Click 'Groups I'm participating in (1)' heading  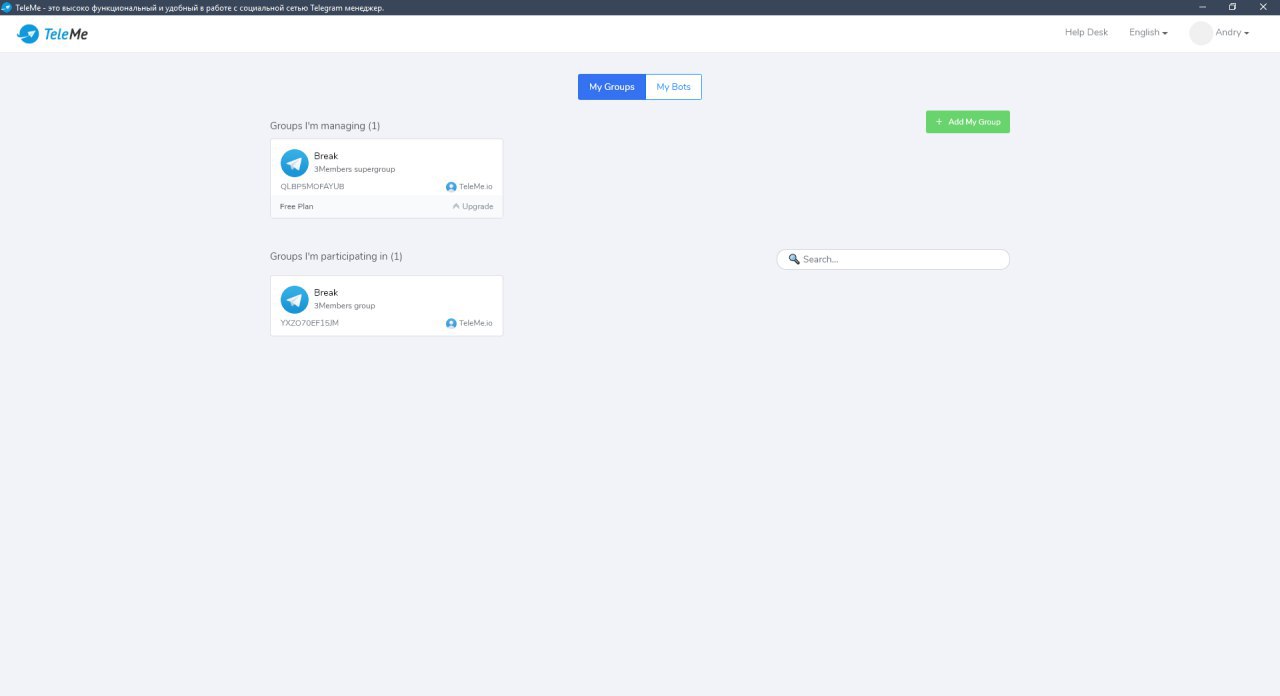tap(336, 257)
